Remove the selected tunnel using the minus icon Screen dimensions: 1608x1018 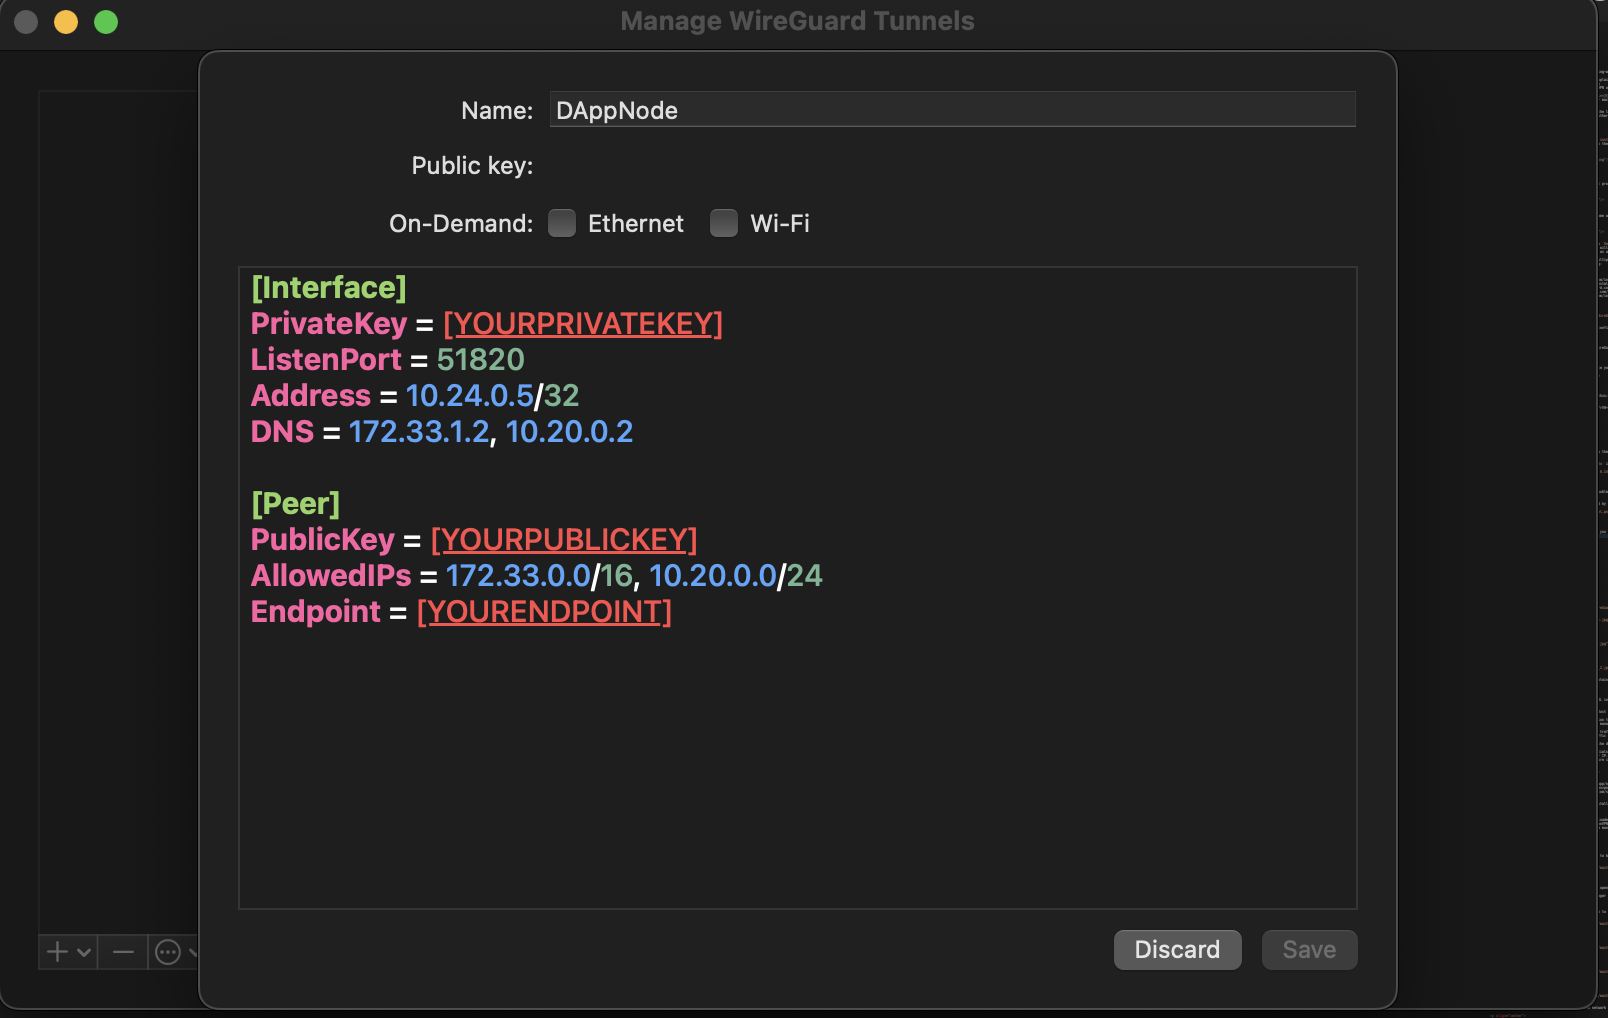coord(122,952)
